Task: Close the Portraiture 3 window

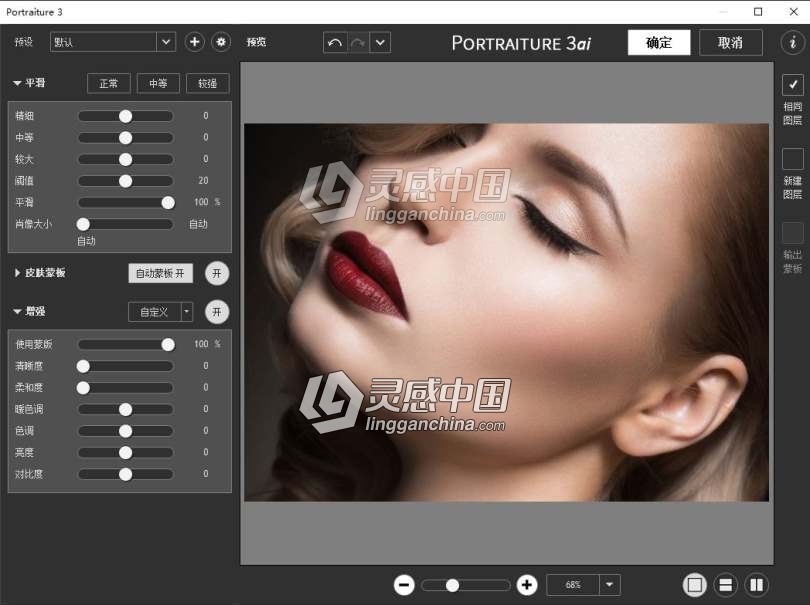Action: (793, 11)
